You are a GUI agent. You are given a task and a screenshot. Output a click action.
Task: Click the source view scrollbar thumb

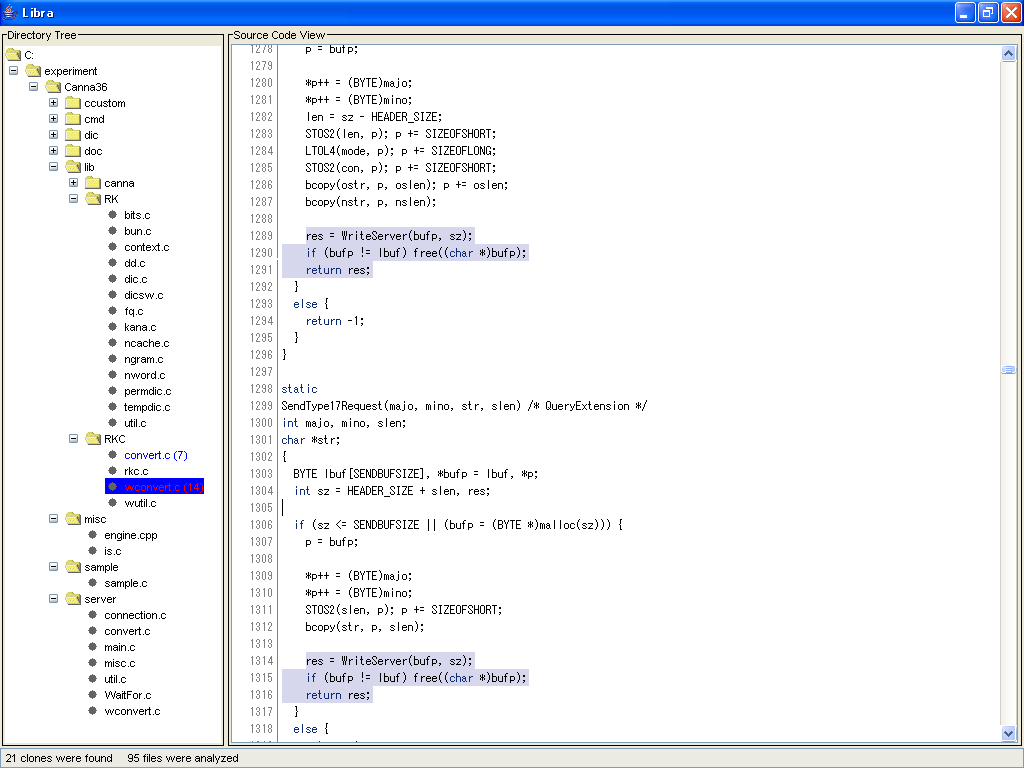pos(1008,370)
